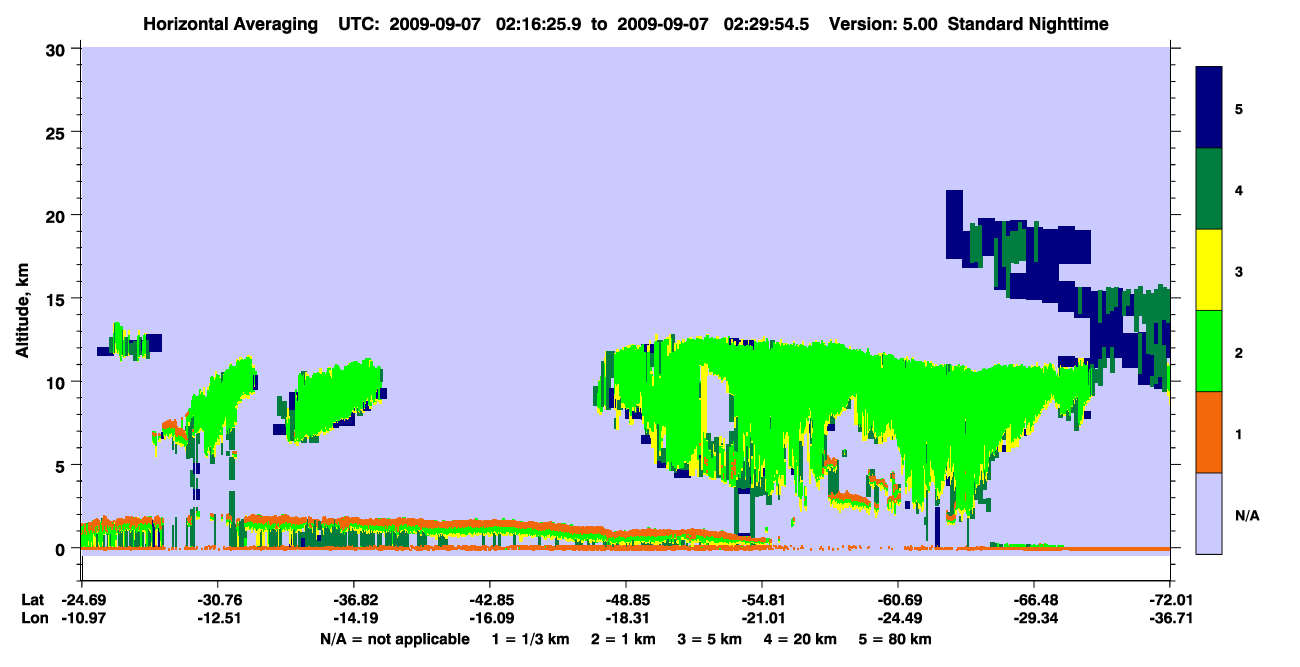Click the latitude value -48.85

[626, 600]
